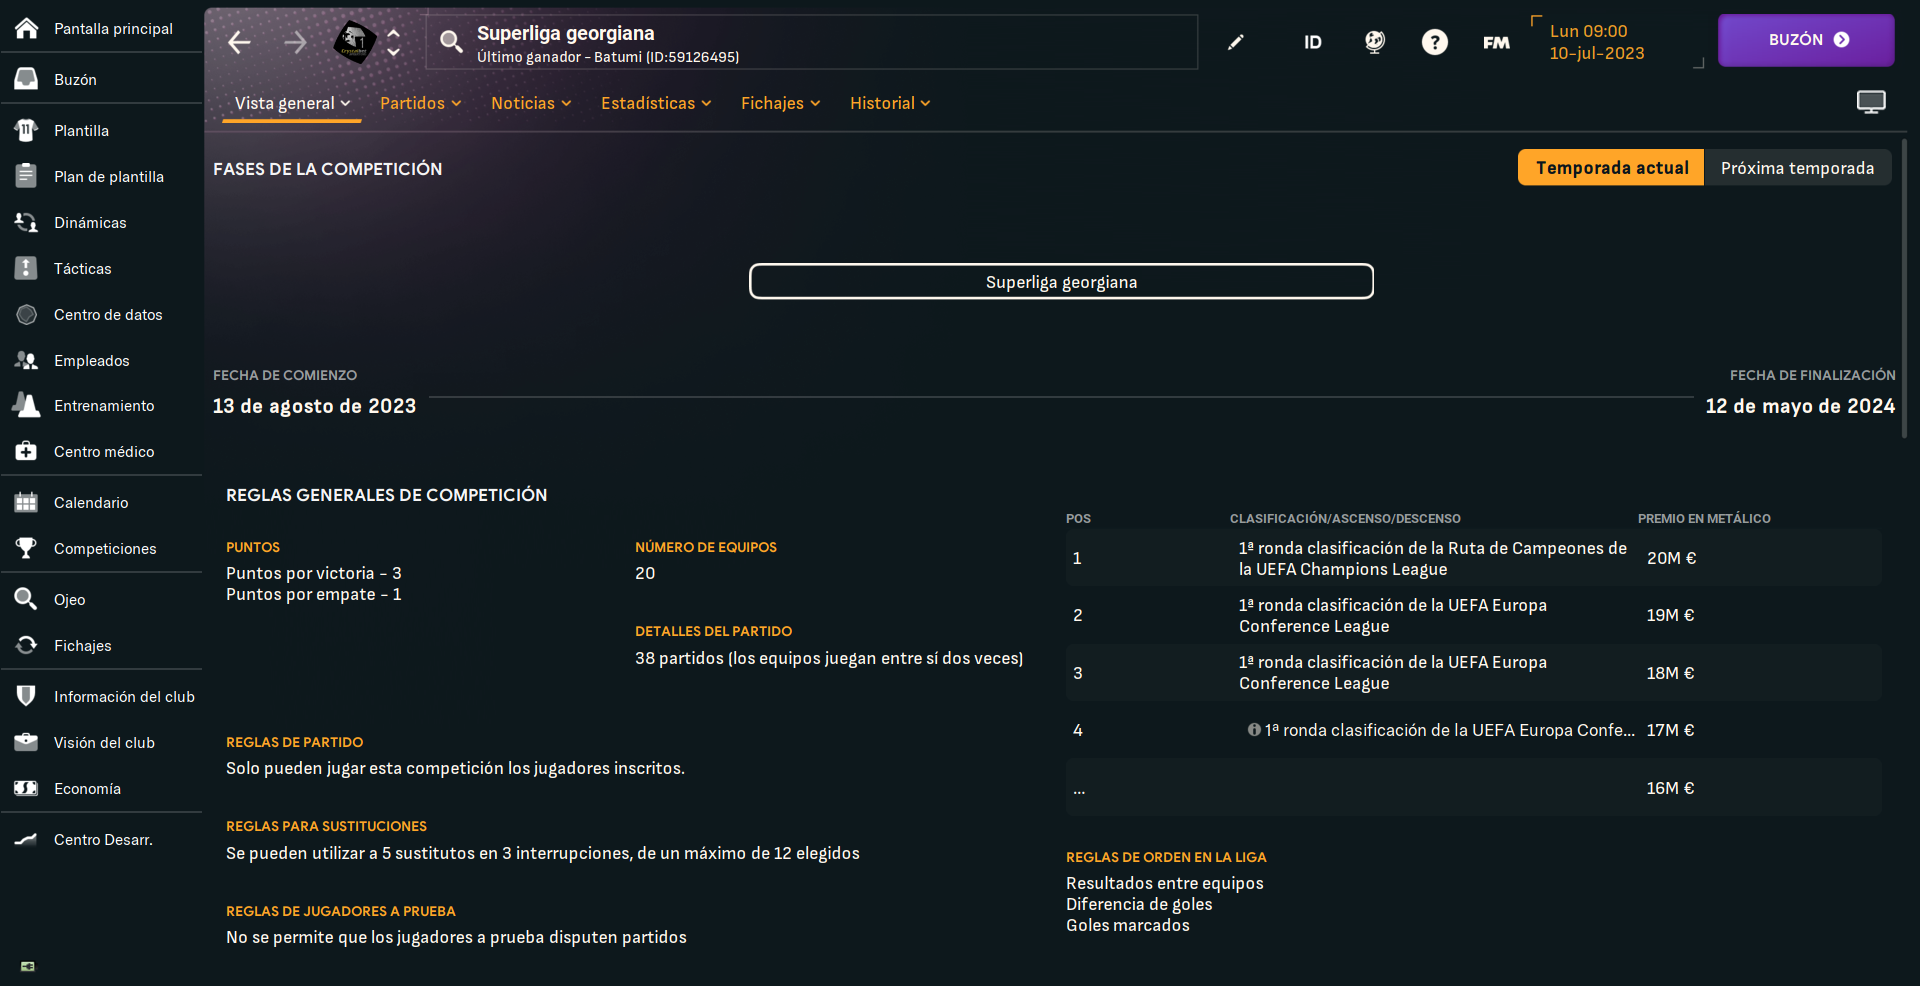Click the FM logo icon
Screen dimensions: 1920x986
coord(1496,42)
